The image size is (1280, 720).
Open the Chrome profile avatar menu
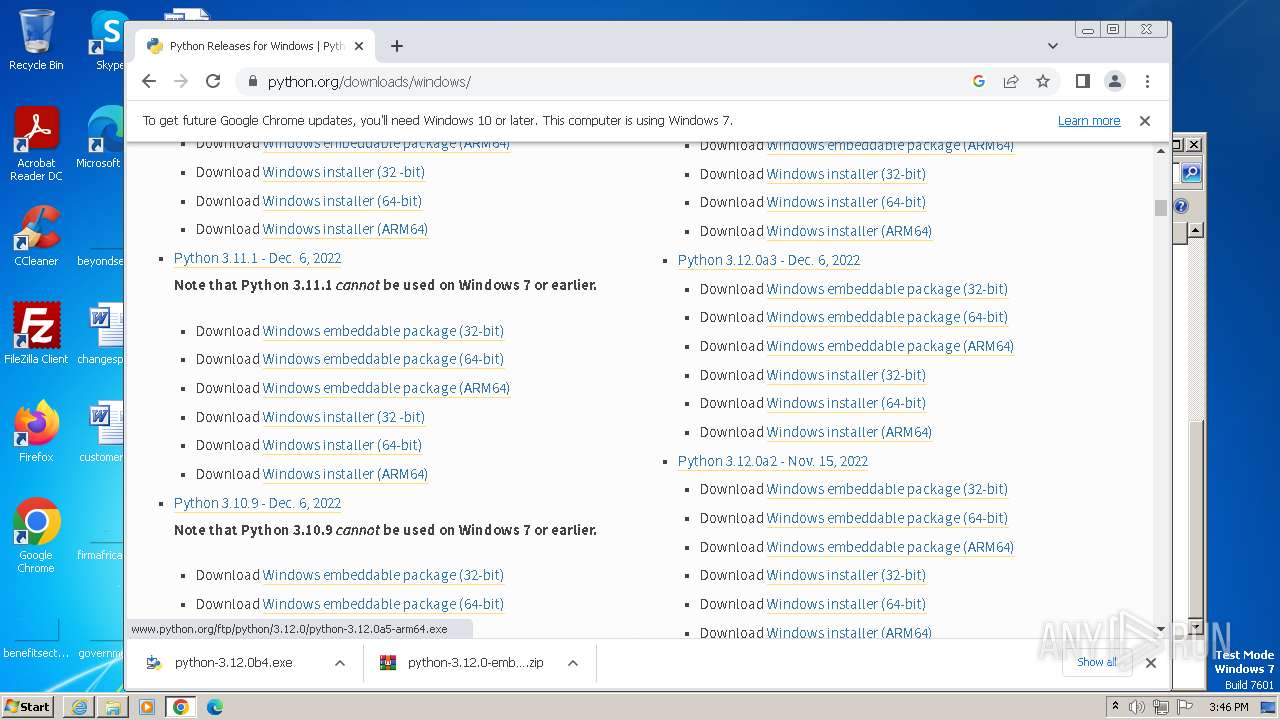pyautogui.click(x=1115, y=82)
